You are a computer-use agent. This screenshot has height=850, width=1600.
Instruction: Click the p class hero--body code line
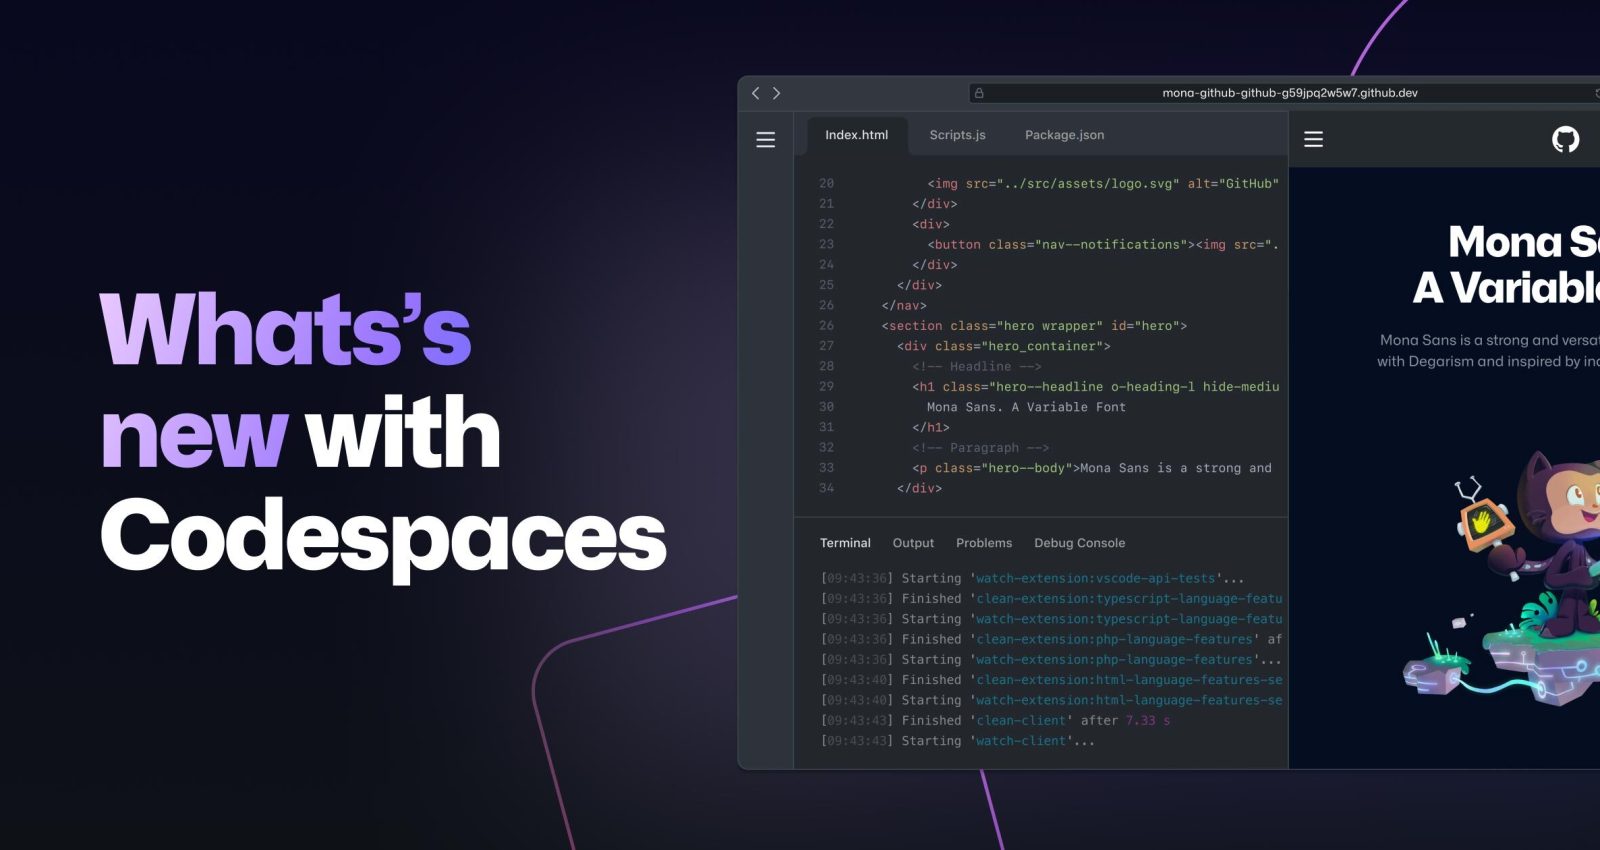1092,468
